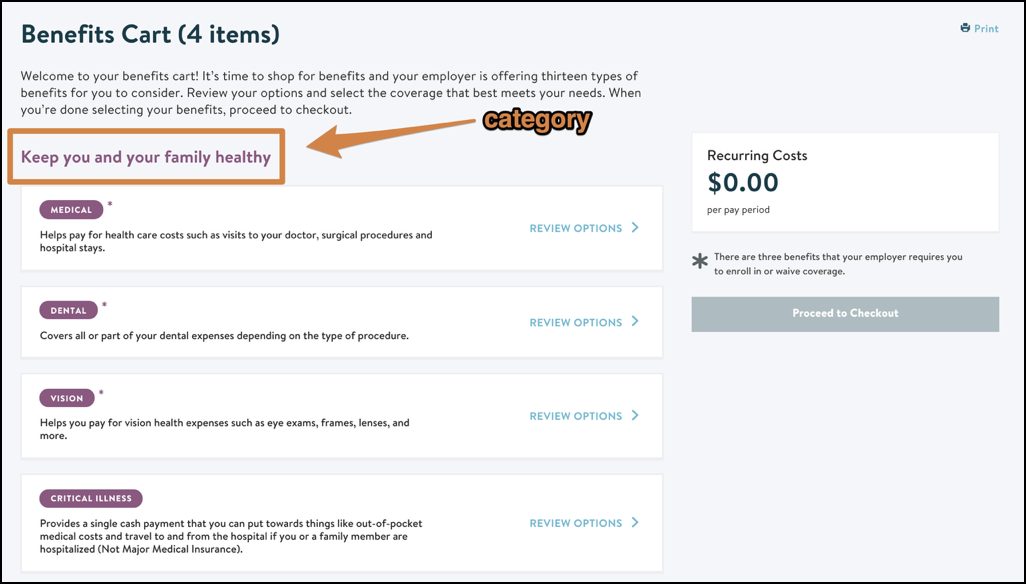Screen dimensions: 1026x584
Task: Click the chevron arrow for Critical Illness options
Action: coord(635,523)
